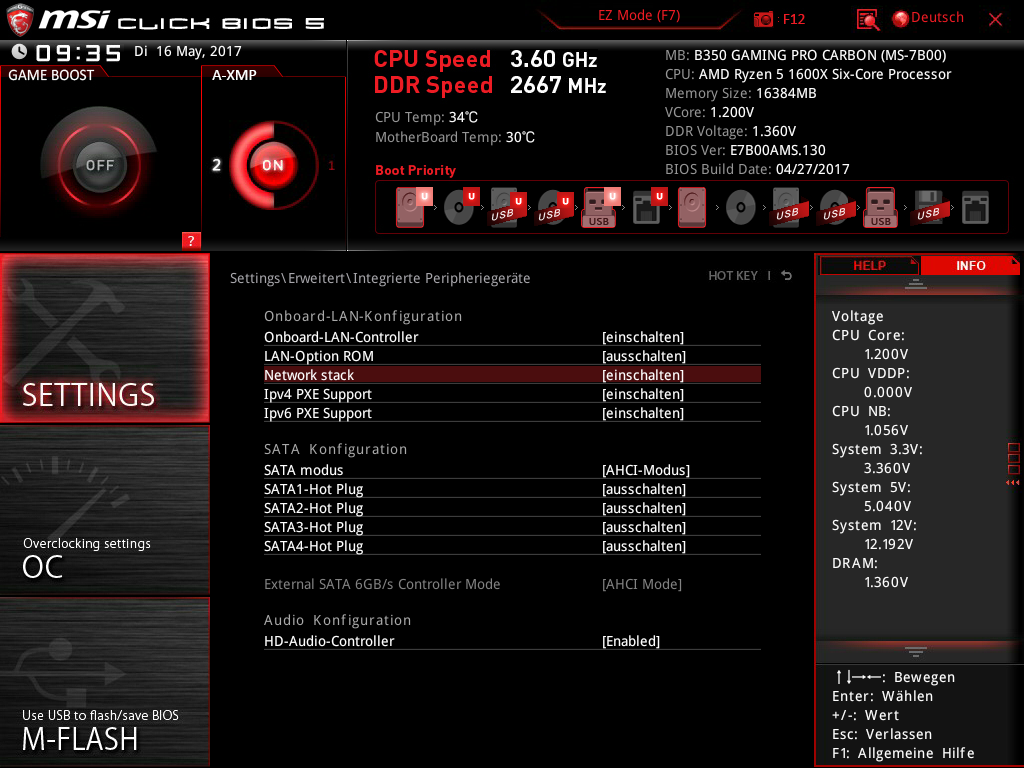Screen dimensions: 1024x768
Task: Close the BIOS with the red X
Action: coord(995,19)
